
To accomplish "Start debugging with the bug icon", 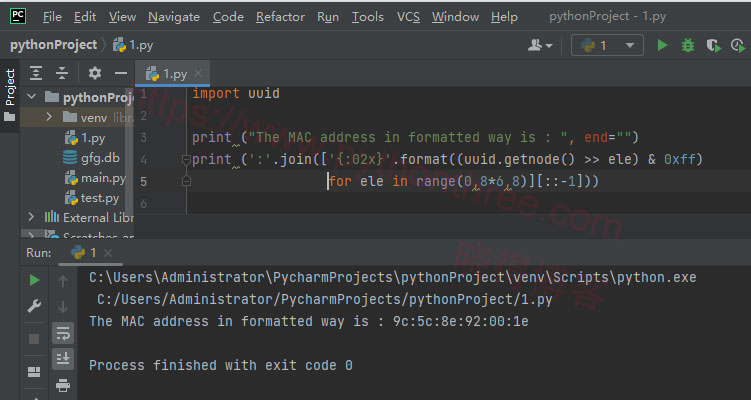I will click(x=688, y=45).
